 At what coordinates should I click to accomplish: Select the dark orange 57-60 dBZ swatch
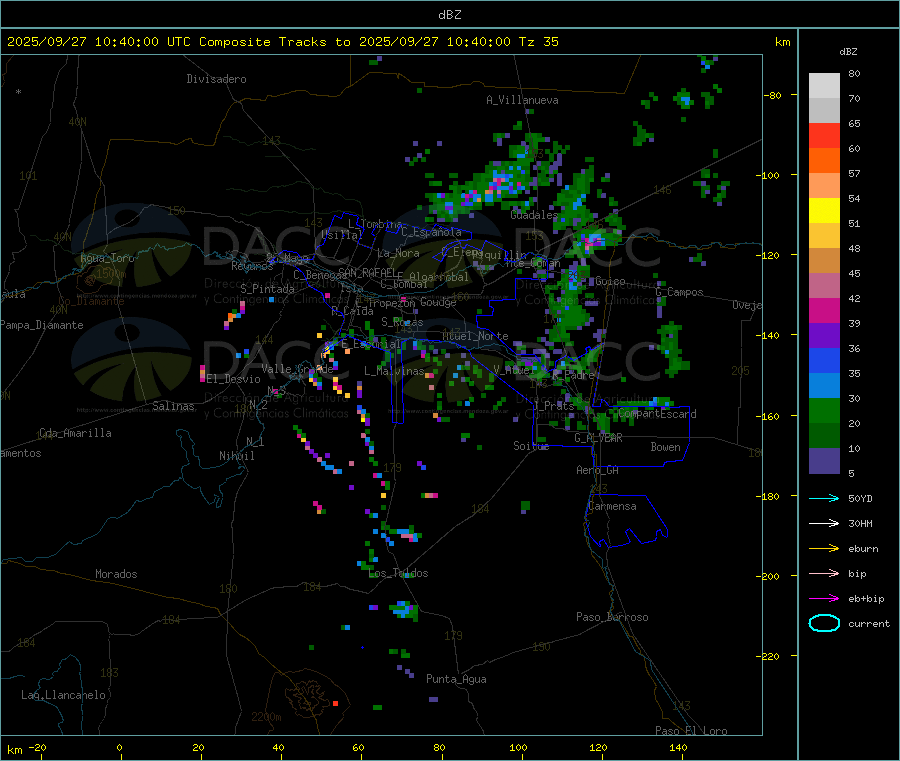pyautogui.click(x=824, y=161)
